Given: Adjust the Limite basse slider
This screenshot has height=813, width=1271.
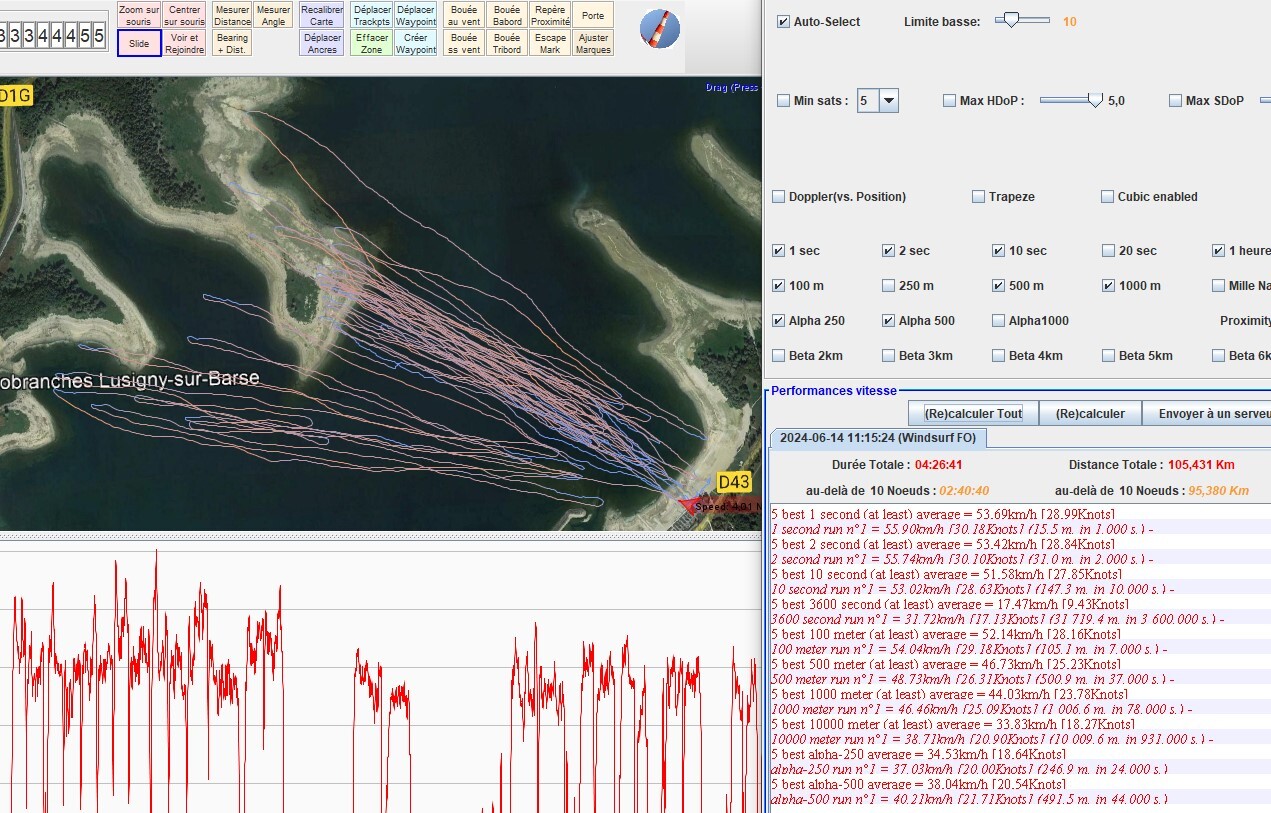Looking at the screenshot, I should 1012,20.
